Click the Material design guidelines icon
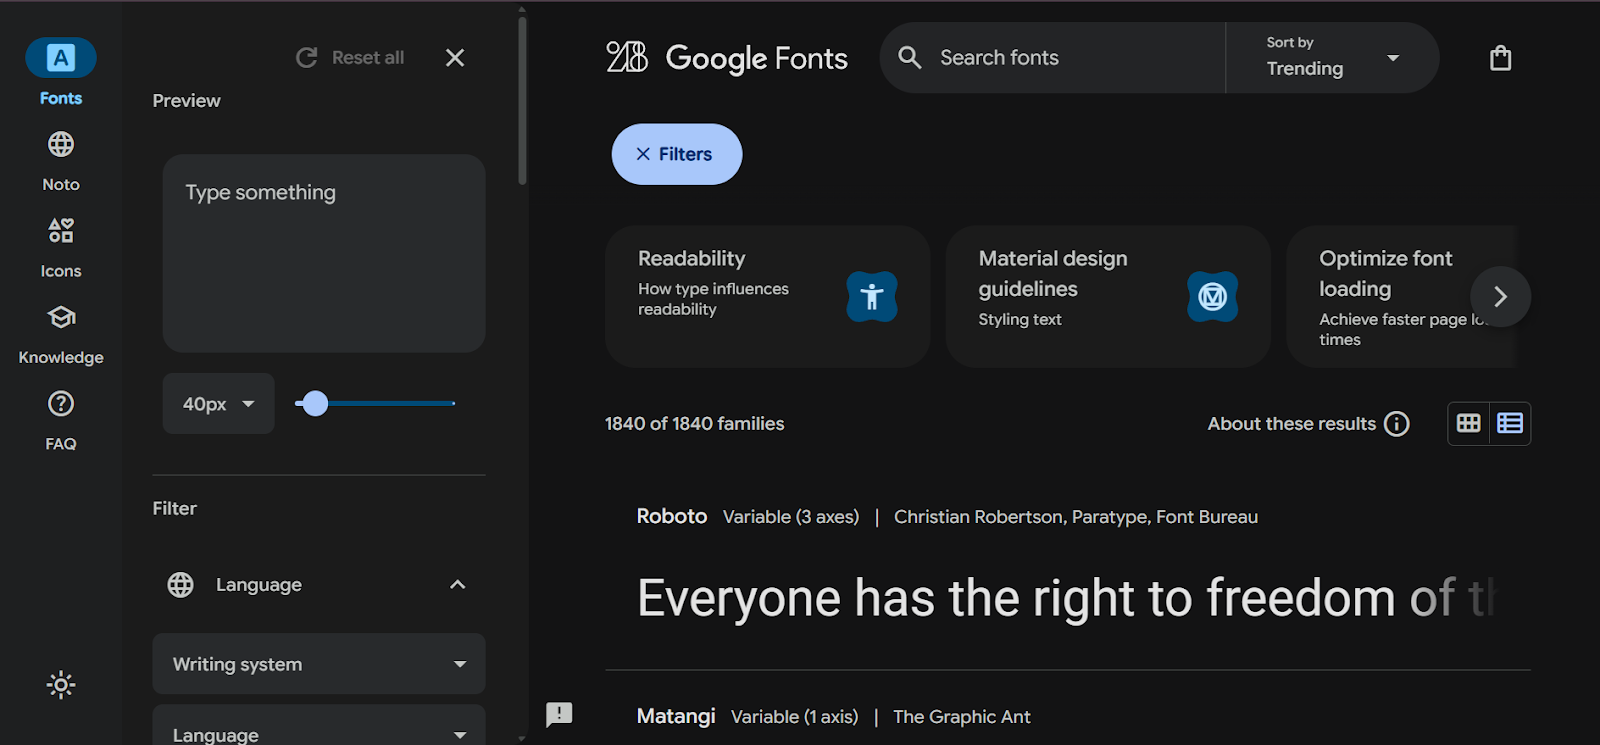 coord(1212,297)
